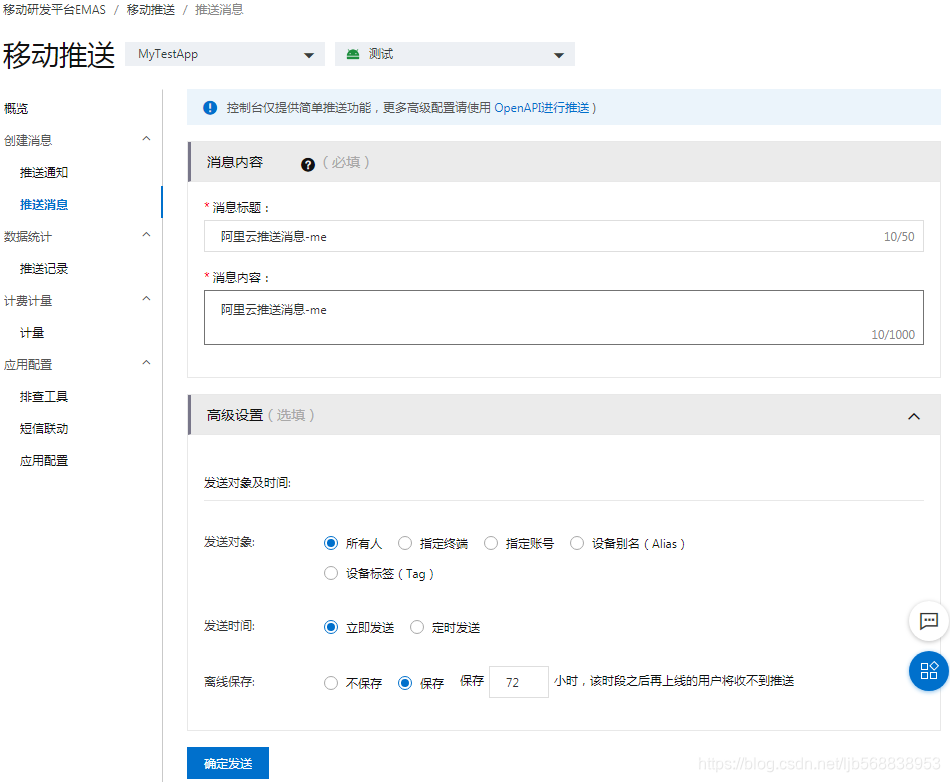Open 推送消息 in the sidebar

click(x=44, y=205)
